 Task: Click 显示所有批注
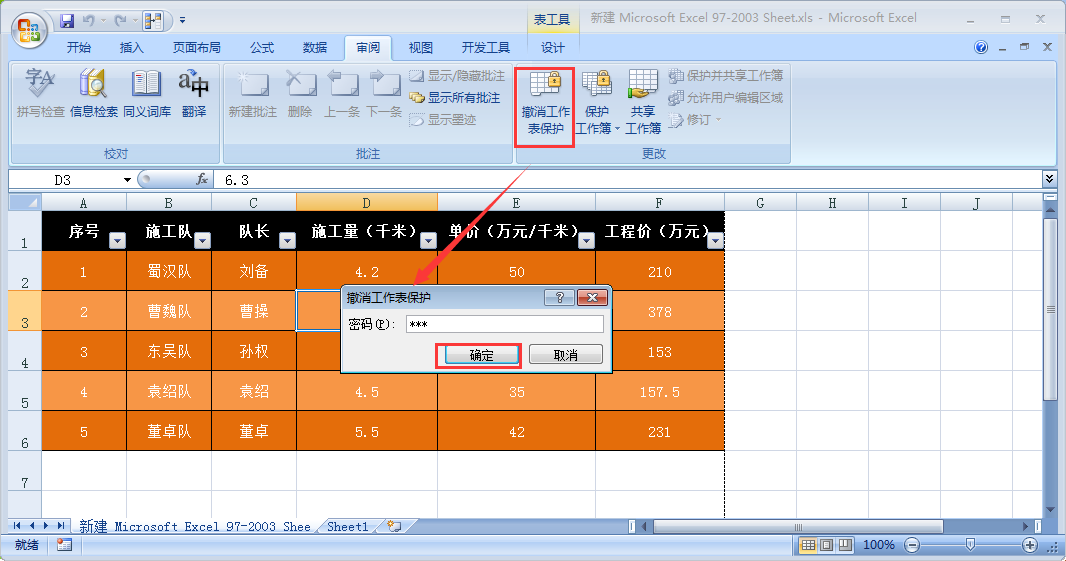coord(455,98)
